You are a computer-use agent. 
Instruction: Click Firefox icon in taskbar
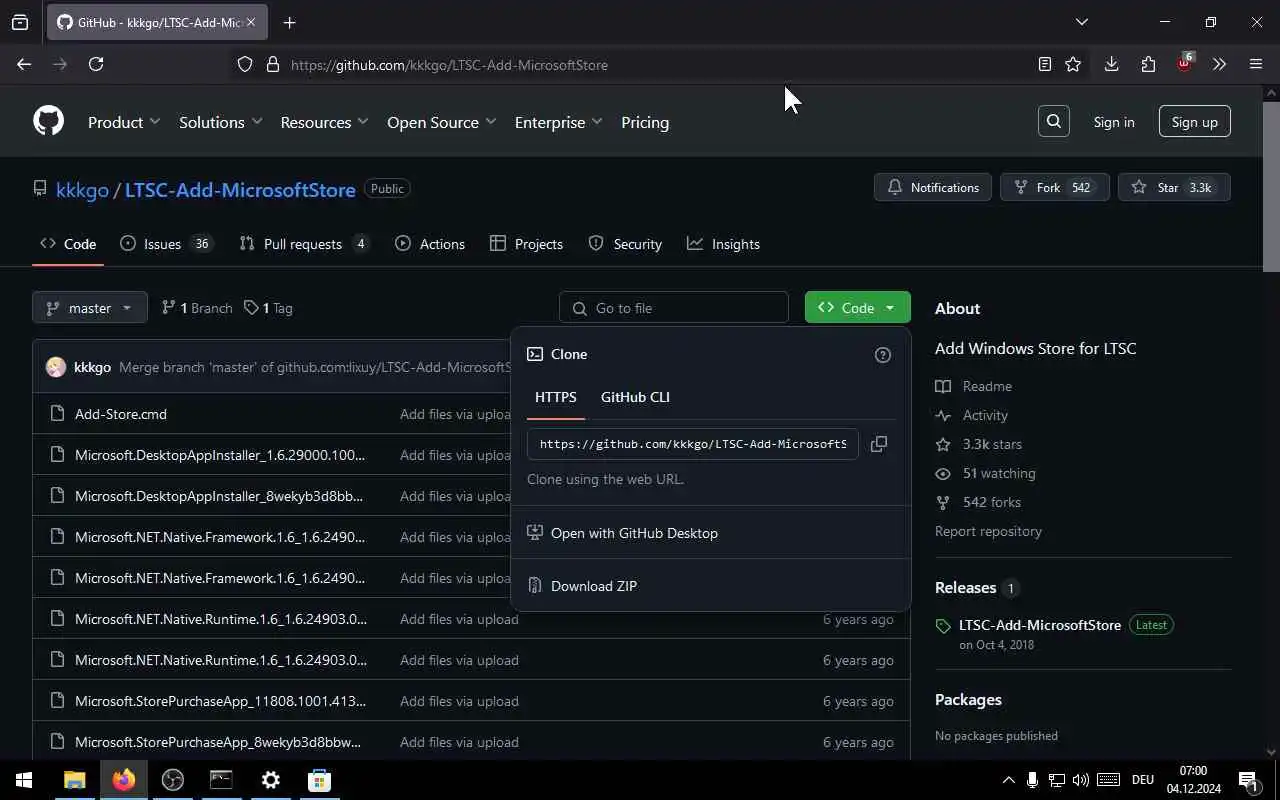[x=123, y=780]
